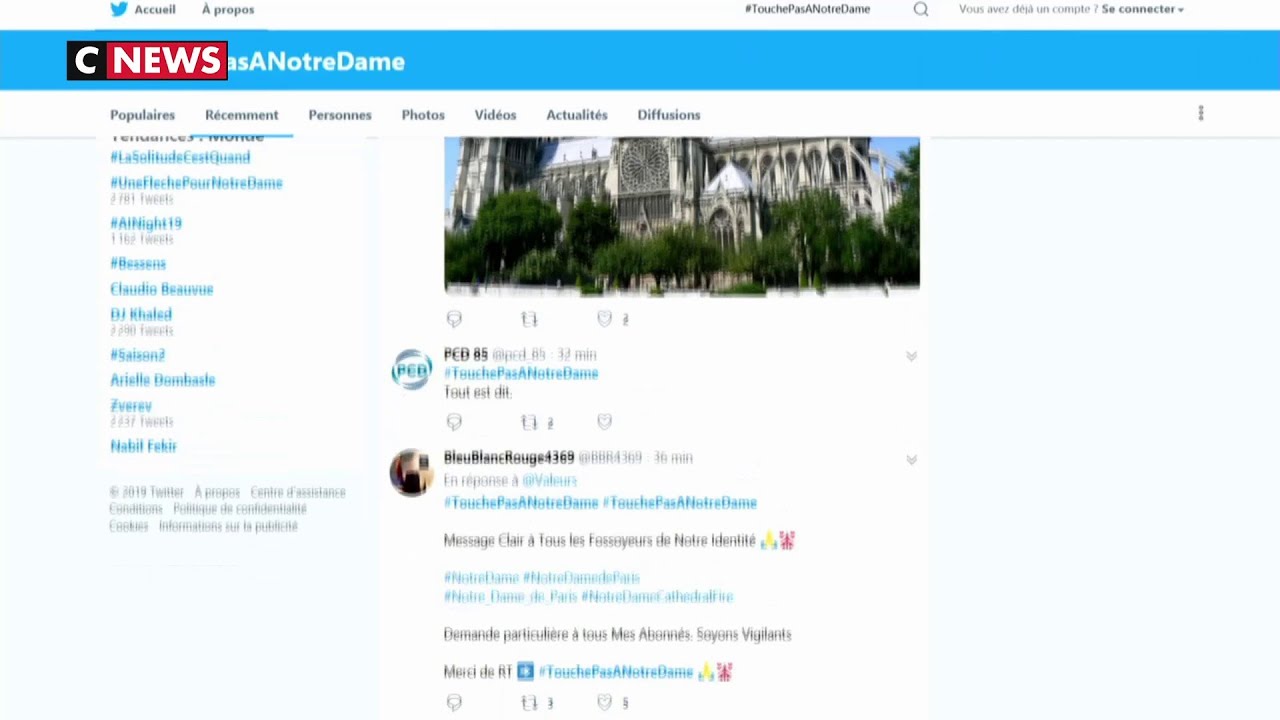Click BleuBlancRouge4369's profile avatar
This screenshot has width=1280, height=720.
point(411,473)
